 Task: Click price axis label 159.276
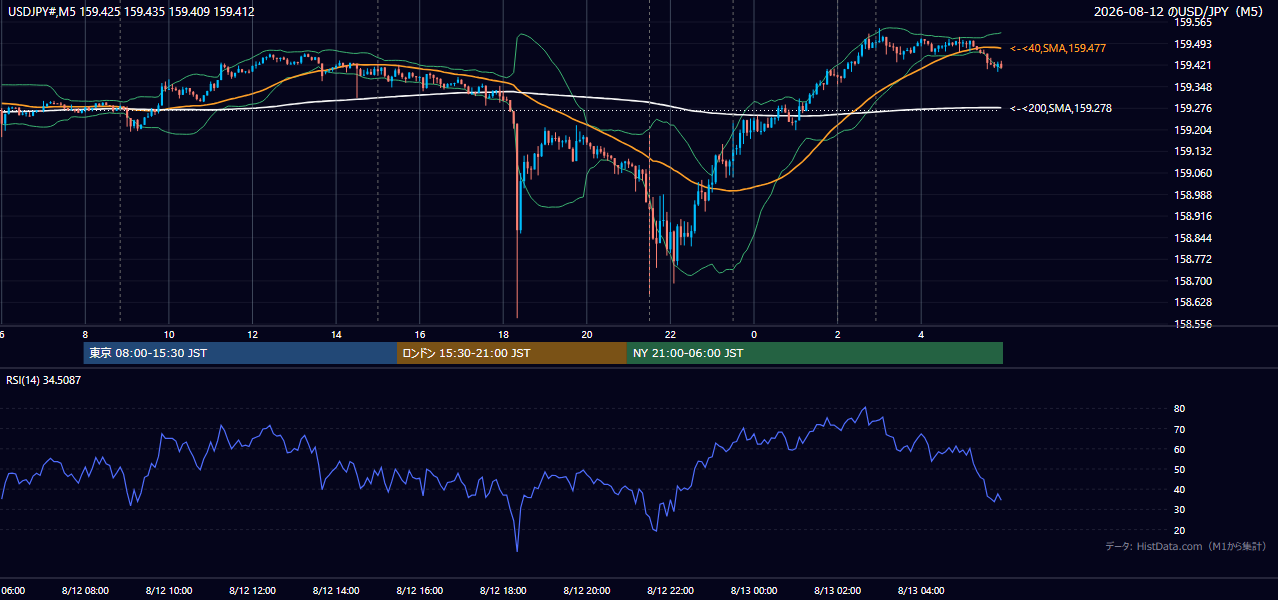point(1192,108)
